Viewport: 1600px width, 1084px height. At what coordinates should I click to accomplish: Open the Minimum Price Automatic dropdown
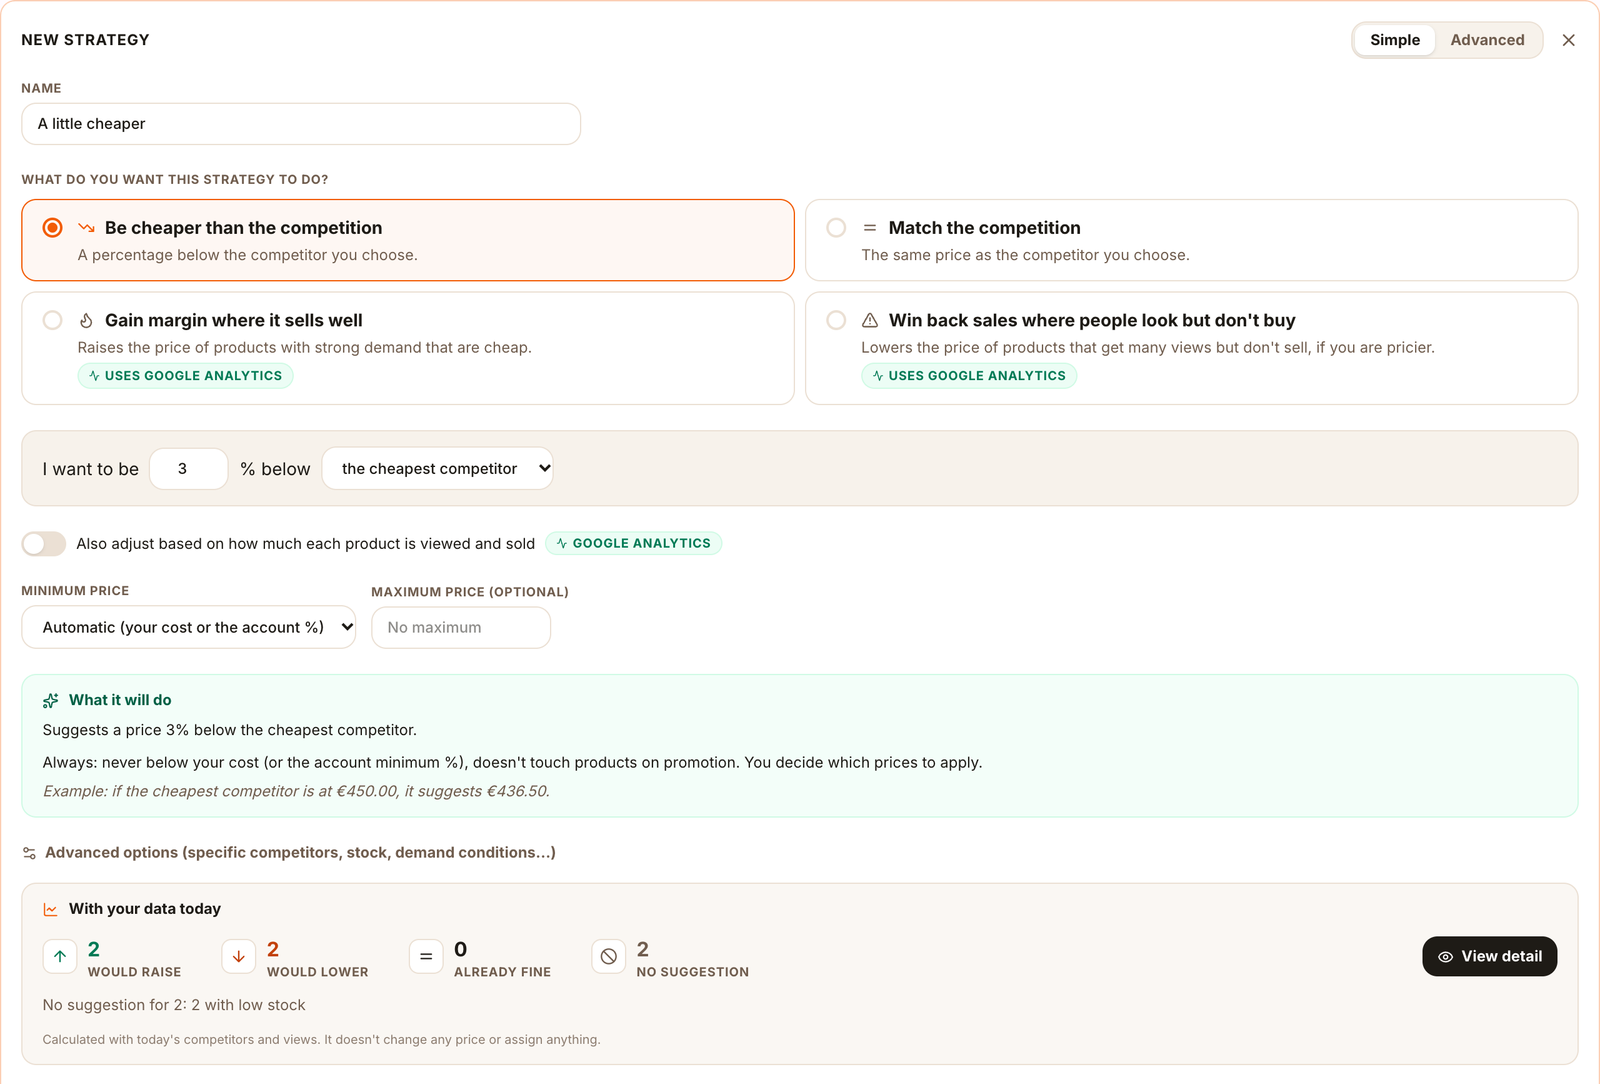189,627
